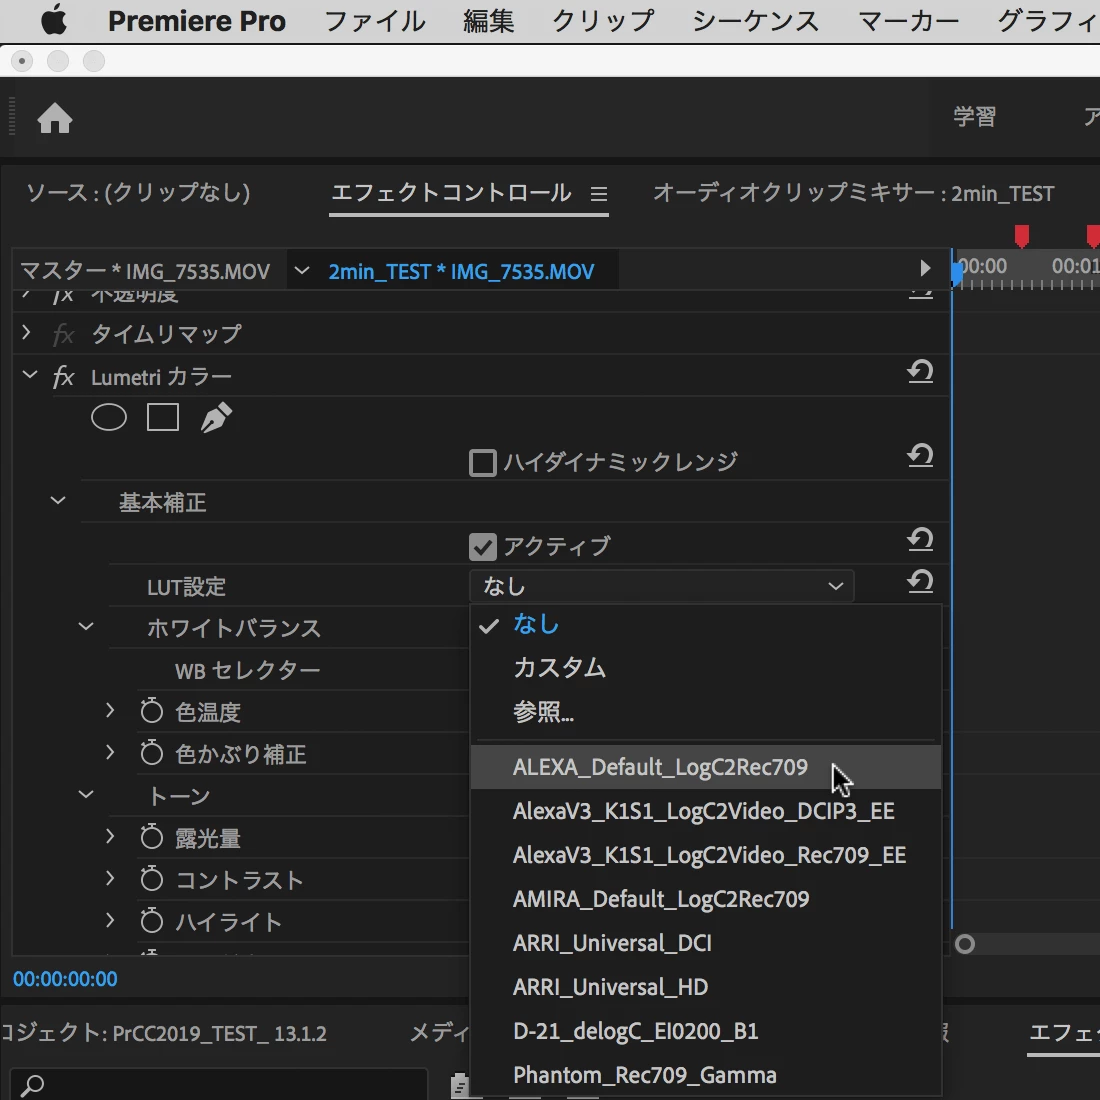This screenshot has width=1100, height=1100.
Task: Switch to the ソース (クリップなし) tab
Action: [x=138, y=193]
